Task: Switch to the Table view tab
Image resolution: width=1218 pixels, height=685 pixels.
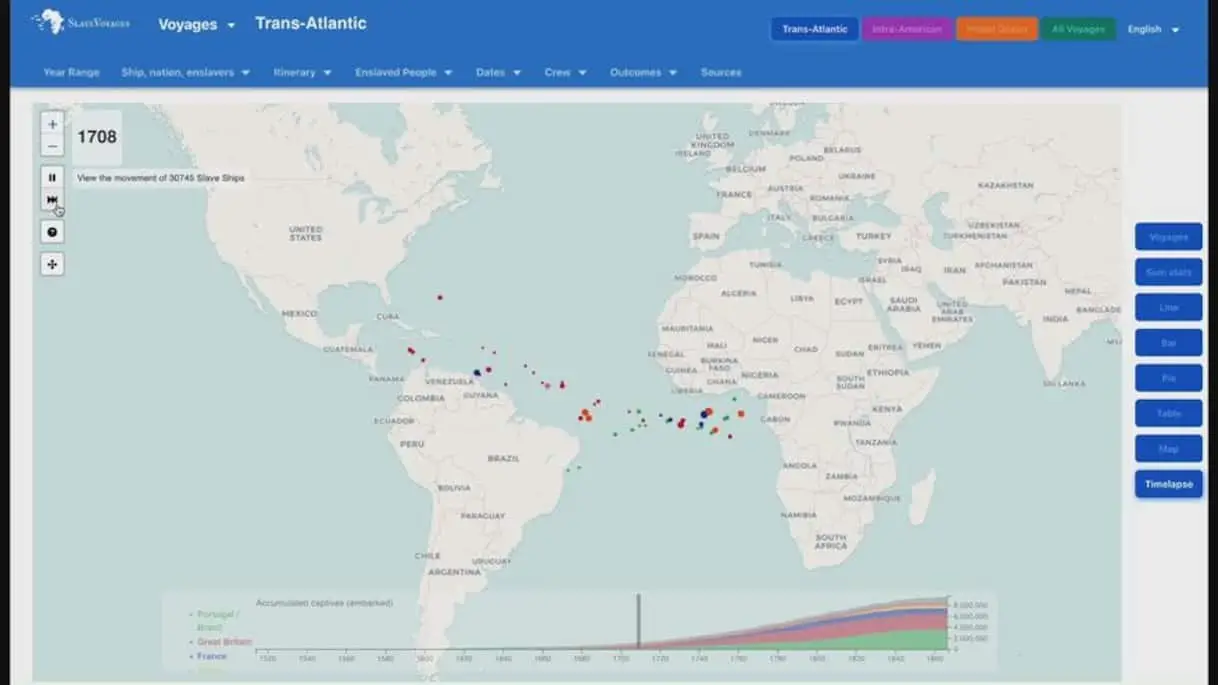Action: [1168, 413]
